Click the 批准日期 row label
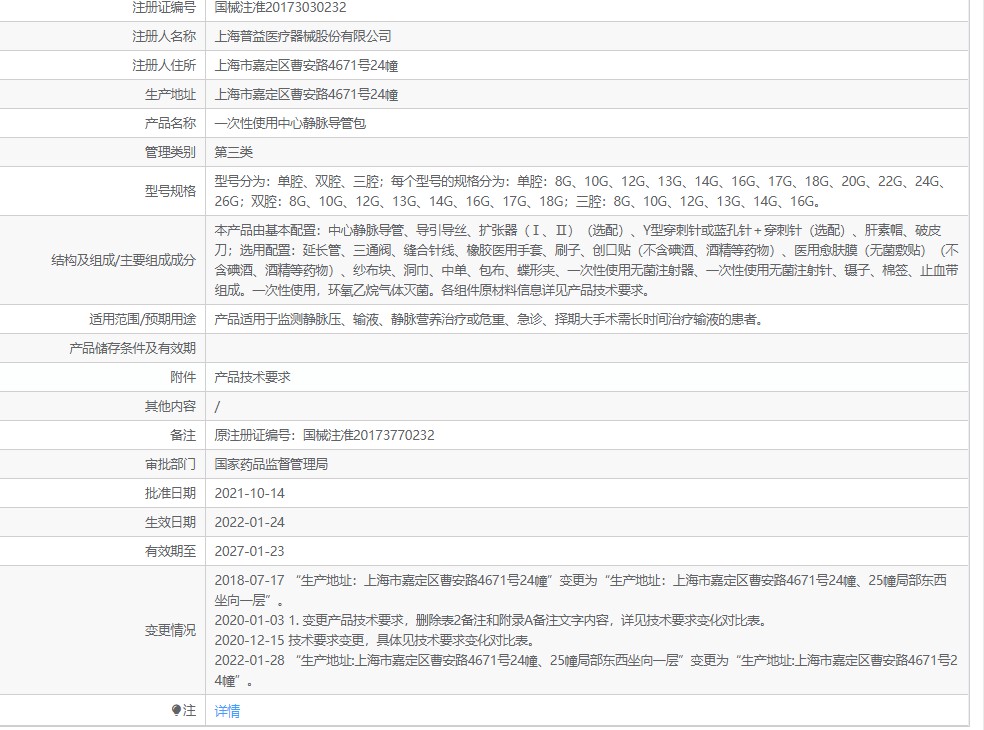The height and width of the screenshot is (730, 984). pyautogui.click(x=170, y=493)
